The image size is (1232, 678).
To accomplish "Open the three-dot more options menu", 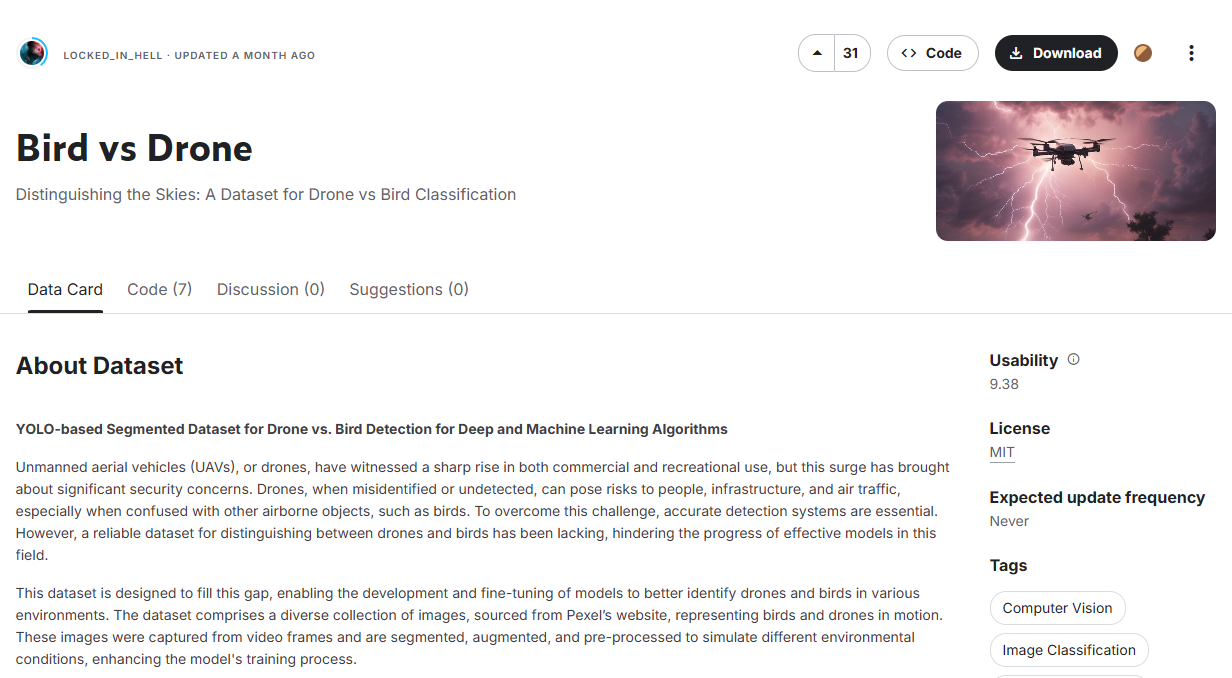I will pyautogui.click(x=1191, y=53).
